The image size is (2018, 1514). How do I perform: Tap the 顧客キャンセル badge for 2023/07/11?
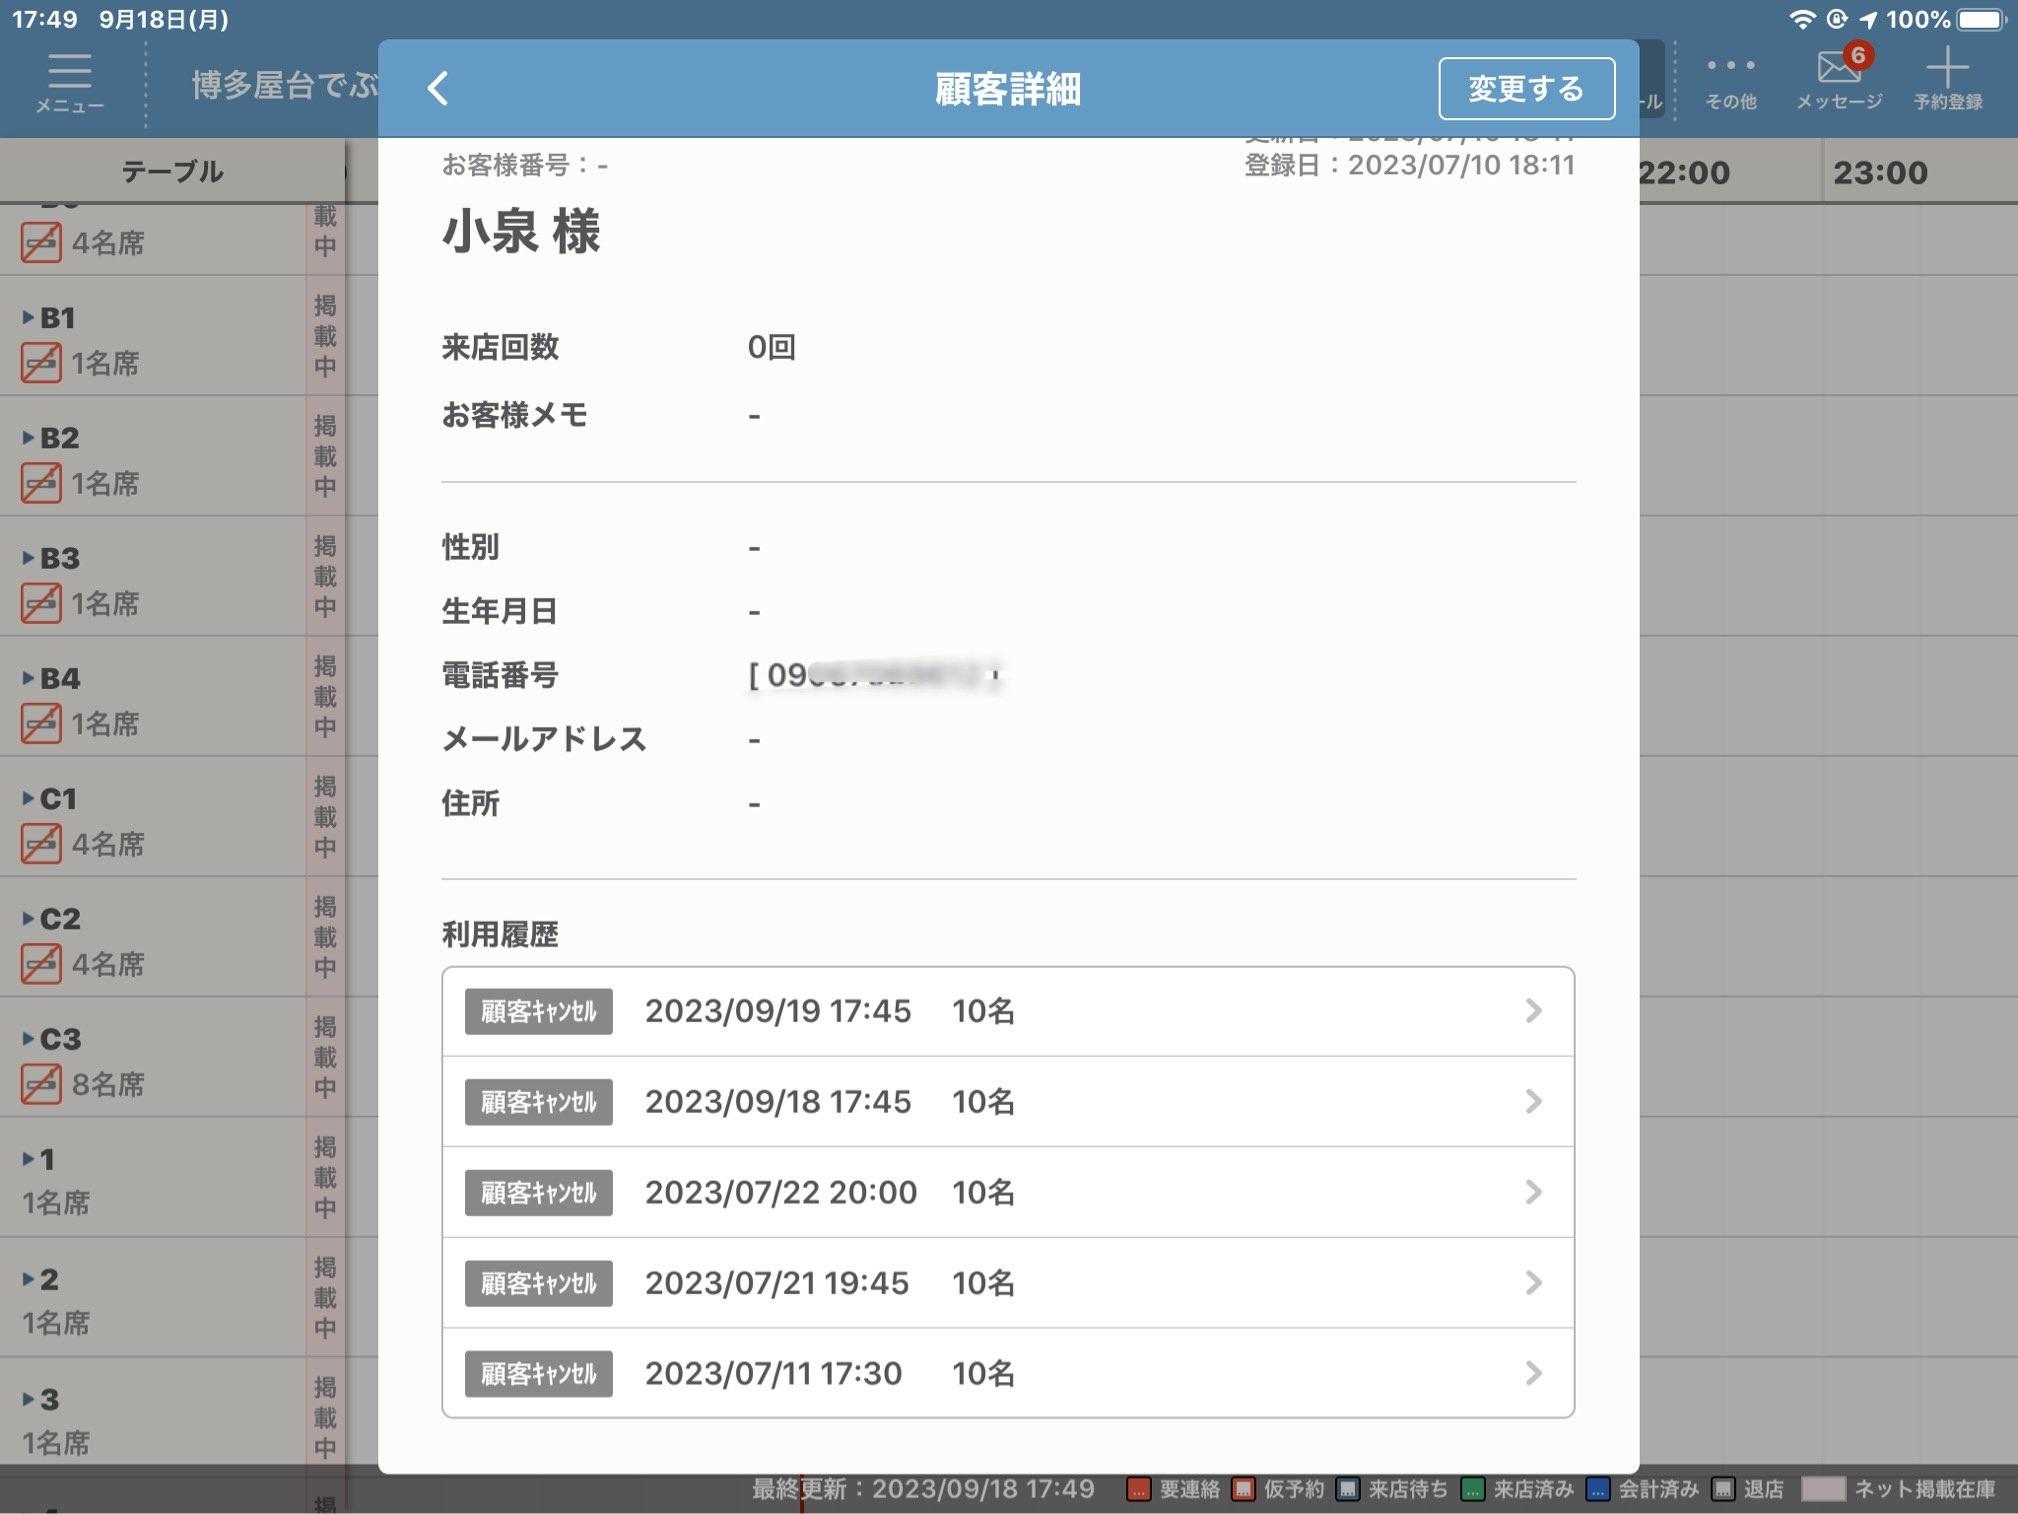click(538, 1373)
